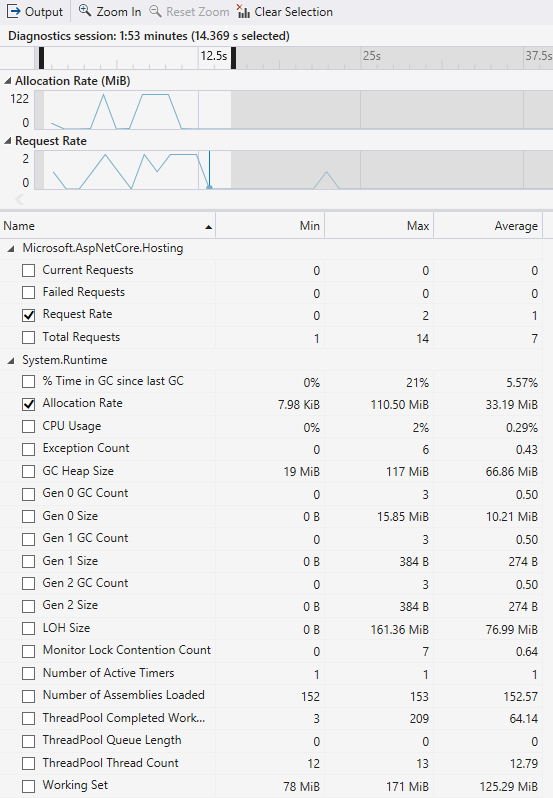The height and width of the screenshot is (798, 553).
Task: Click the 161.36 MiB LOH Size max value
Action: tap(399, 630)
